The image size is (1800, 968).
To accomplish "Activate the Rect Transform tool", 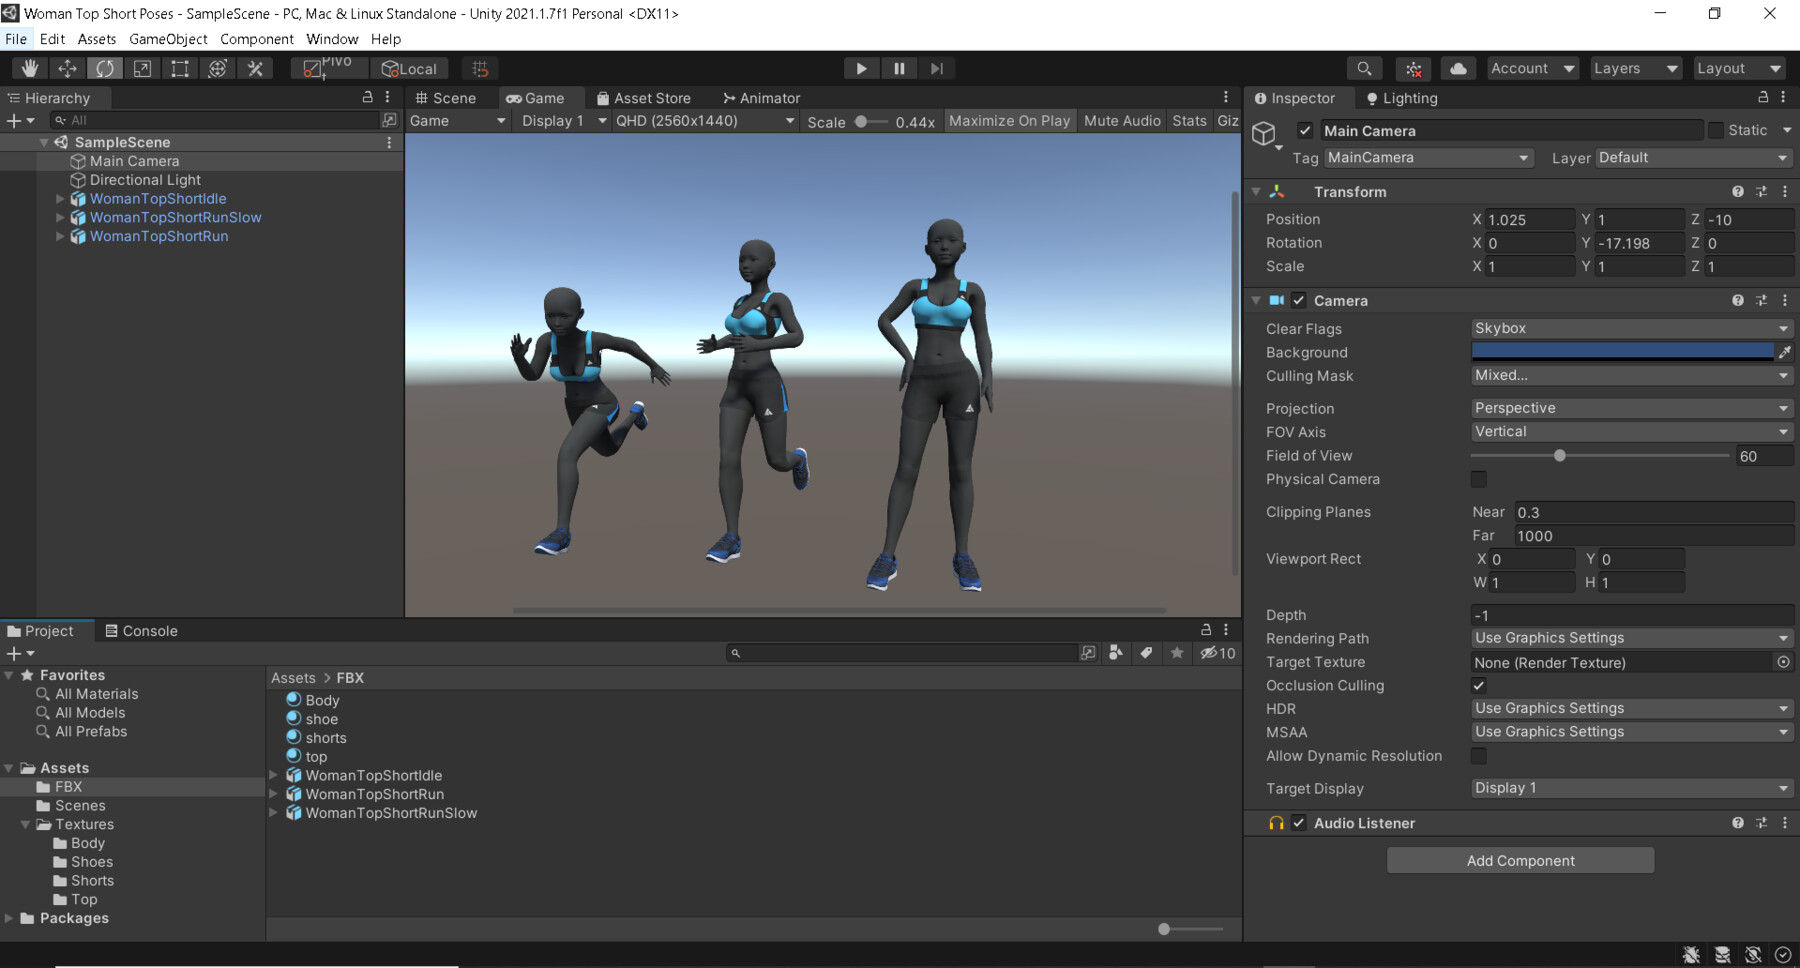I will (x=180, y=68).
